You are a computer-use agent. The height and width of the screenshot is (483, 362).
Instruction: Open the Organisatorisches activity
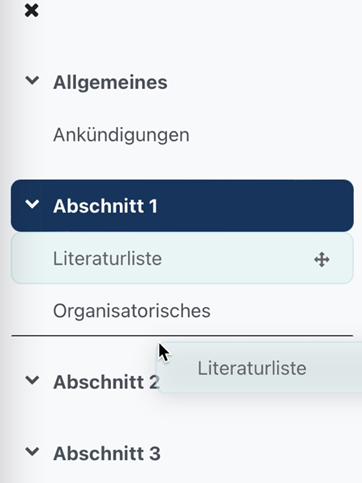(x=132, y=311)
